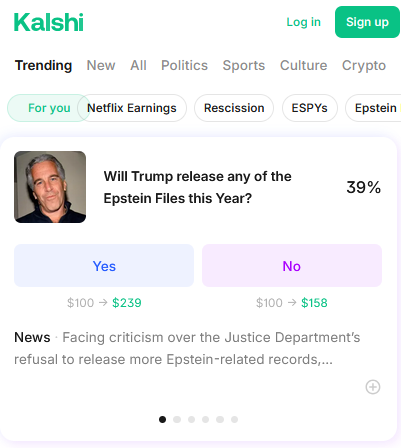Select the Rescission filter chip
This screenshot has width=401, height=448.
pyautogui.click(x=234, y=108)
